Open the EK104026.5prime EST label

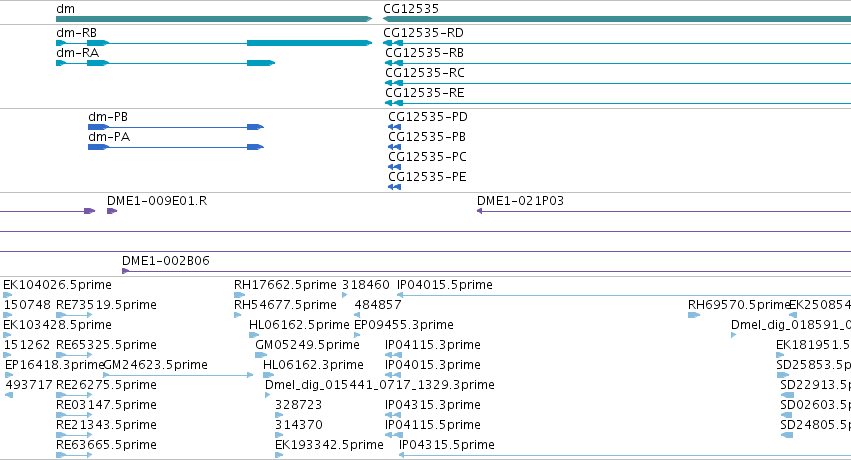58,285
